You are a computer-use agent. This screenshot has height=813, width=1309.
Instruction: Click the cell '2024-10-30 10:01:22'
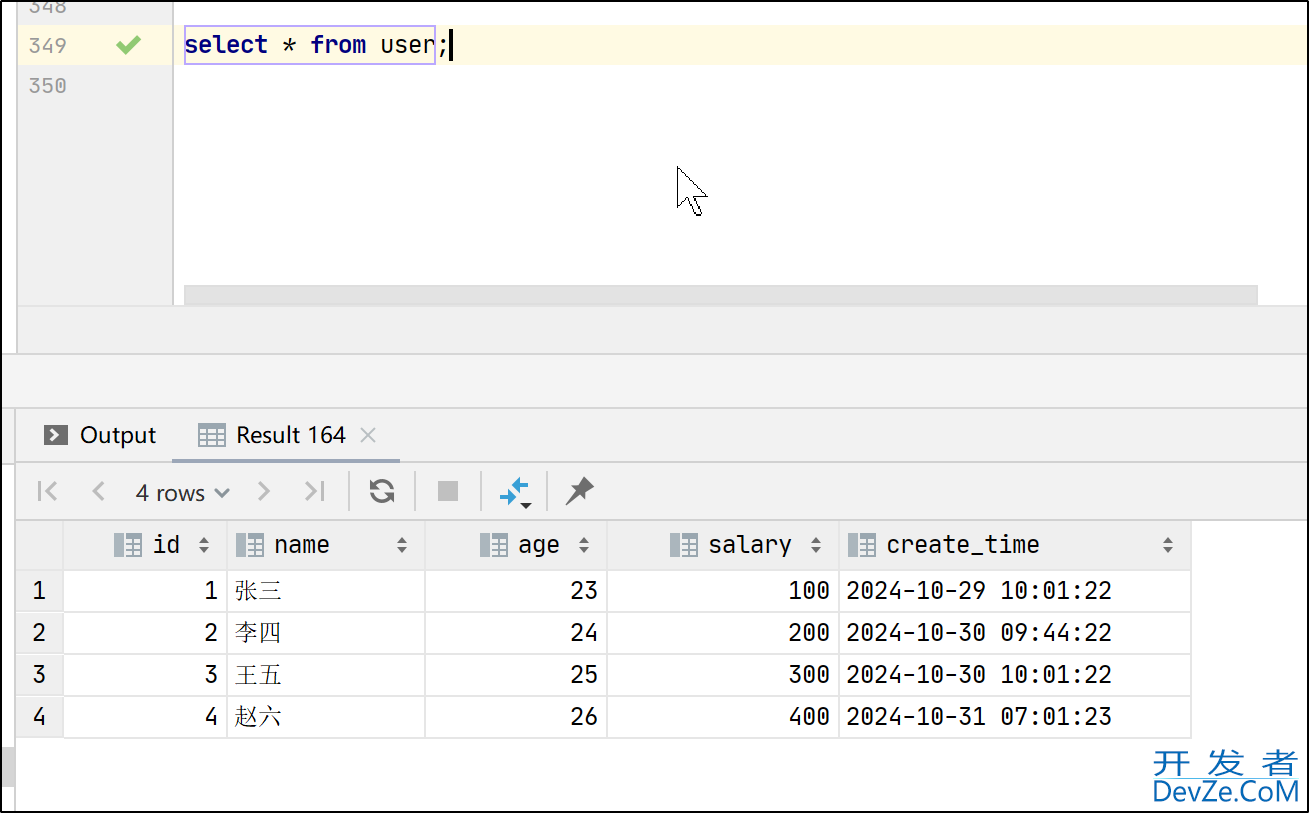point(1015,675)
